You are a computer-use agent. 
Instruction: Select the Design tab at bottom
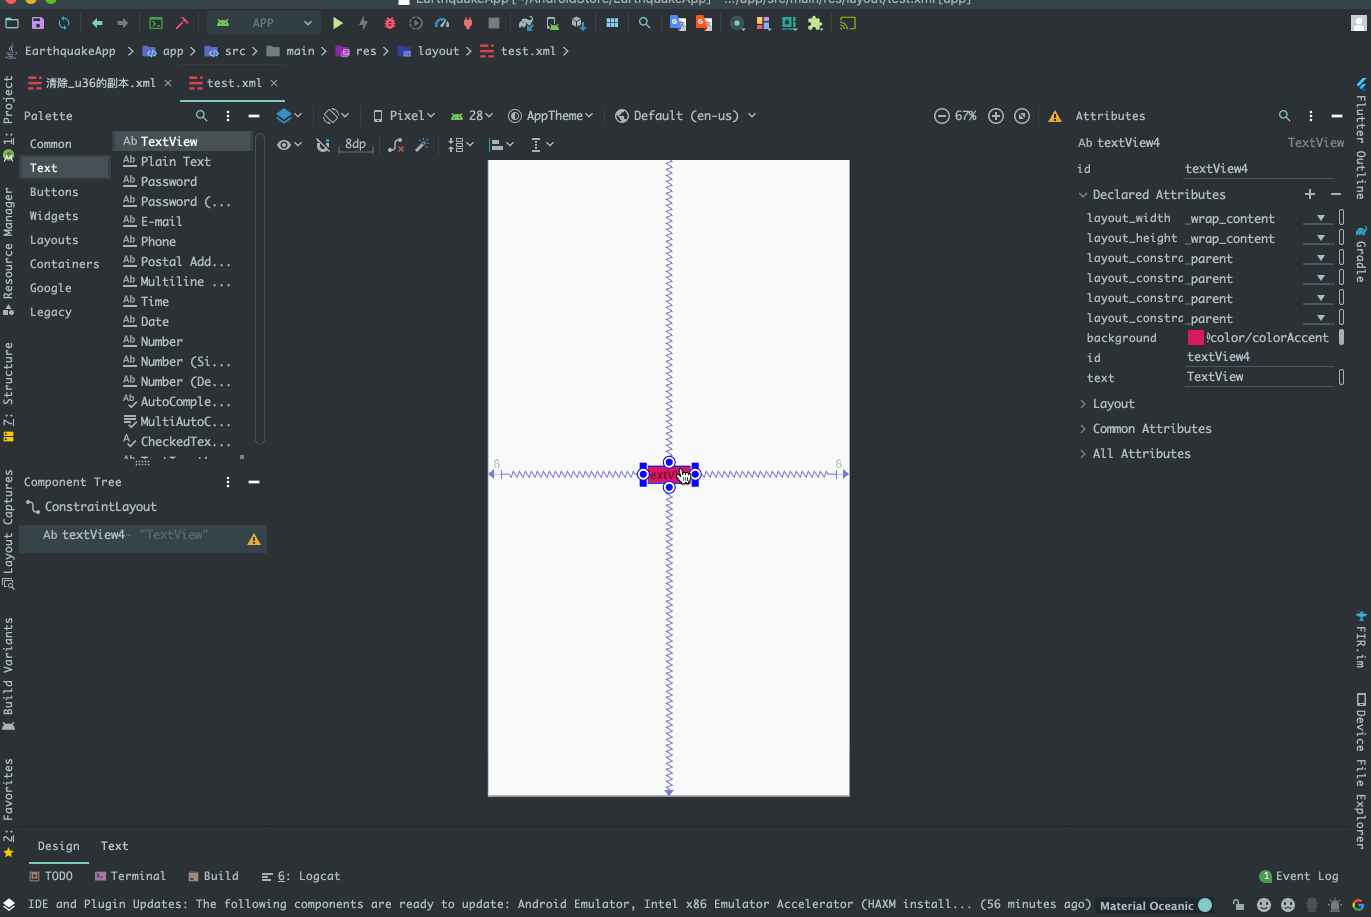(x=59, y=846)
